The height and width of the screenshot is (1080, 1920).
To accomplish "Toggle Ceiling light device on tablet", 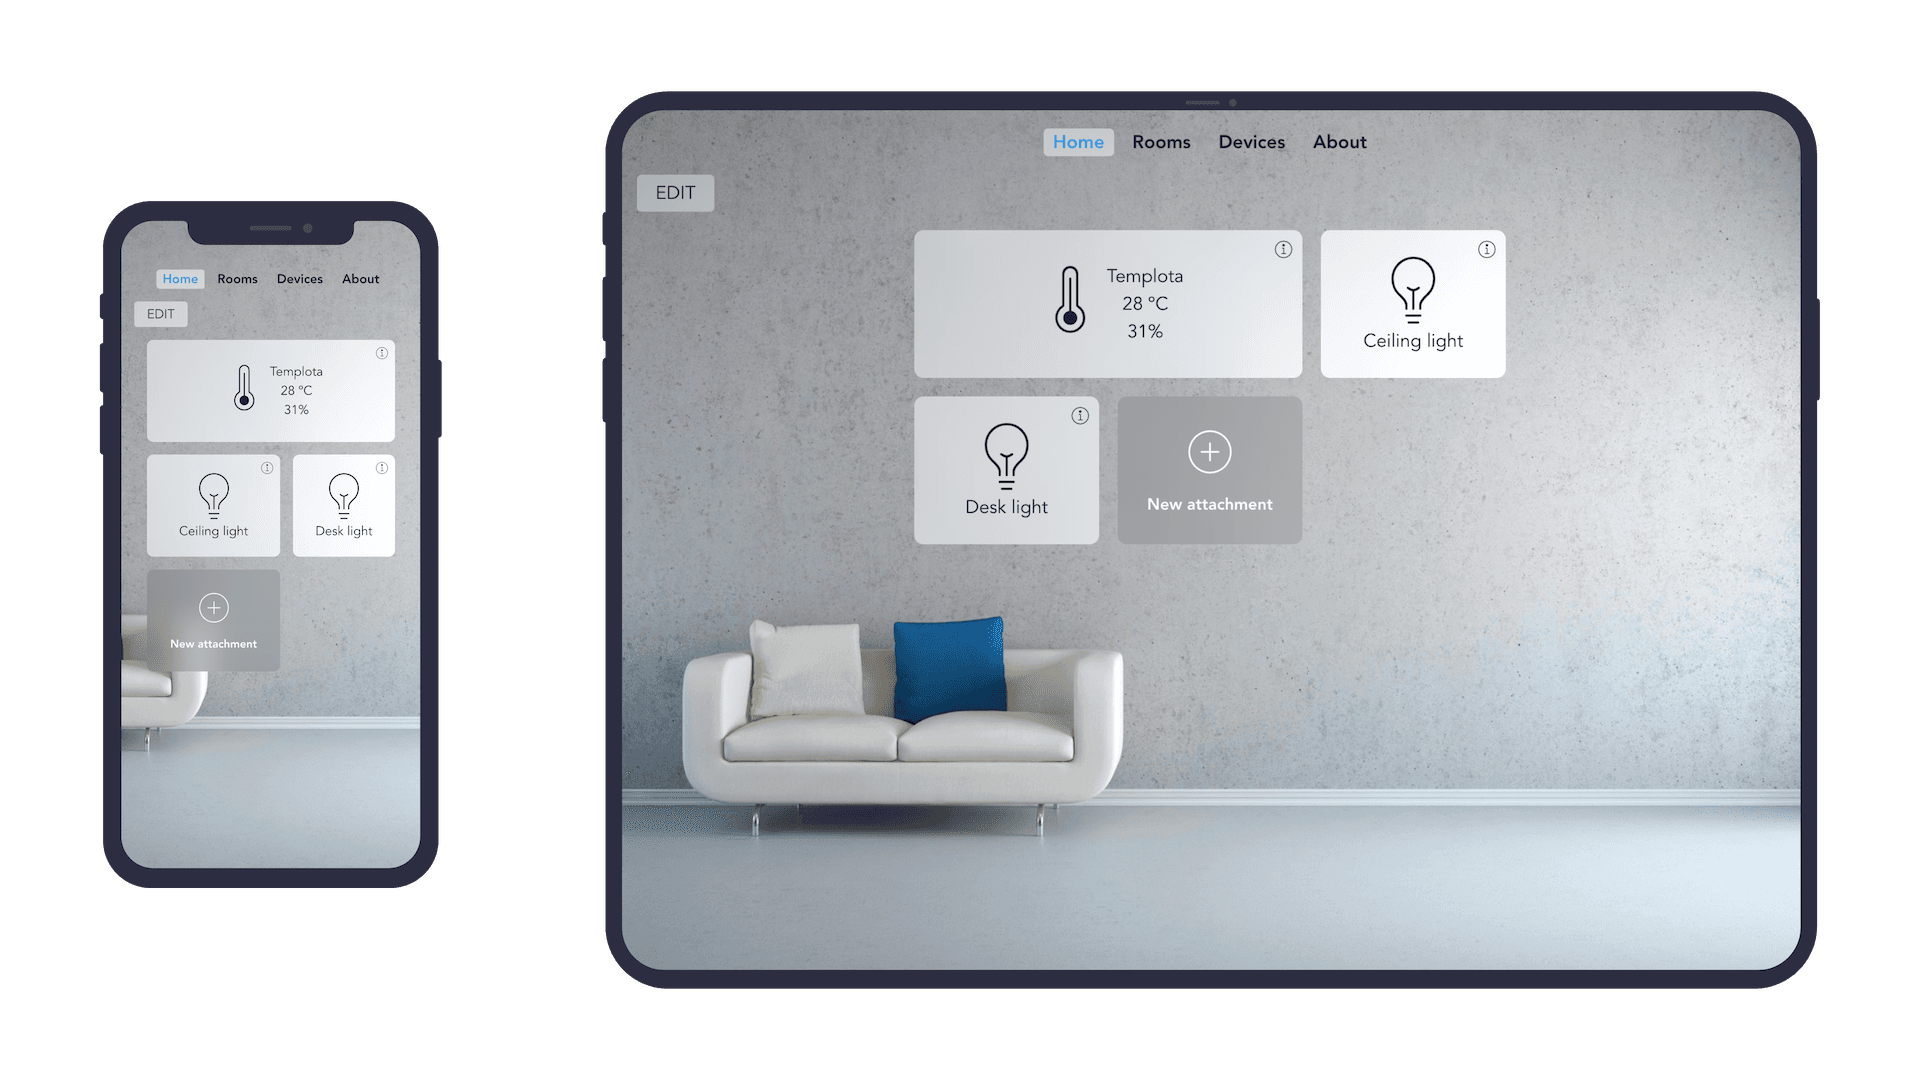I will click(1412, 303).
